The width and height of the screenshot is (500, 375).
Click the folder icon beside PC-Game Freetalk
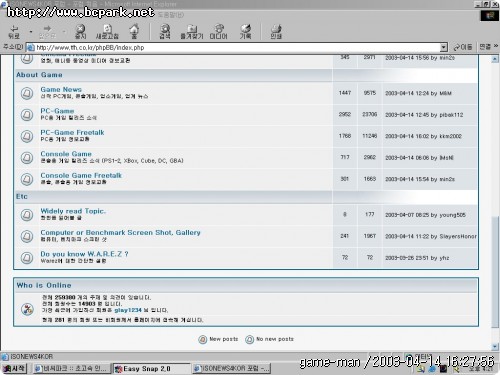[27, 136]
